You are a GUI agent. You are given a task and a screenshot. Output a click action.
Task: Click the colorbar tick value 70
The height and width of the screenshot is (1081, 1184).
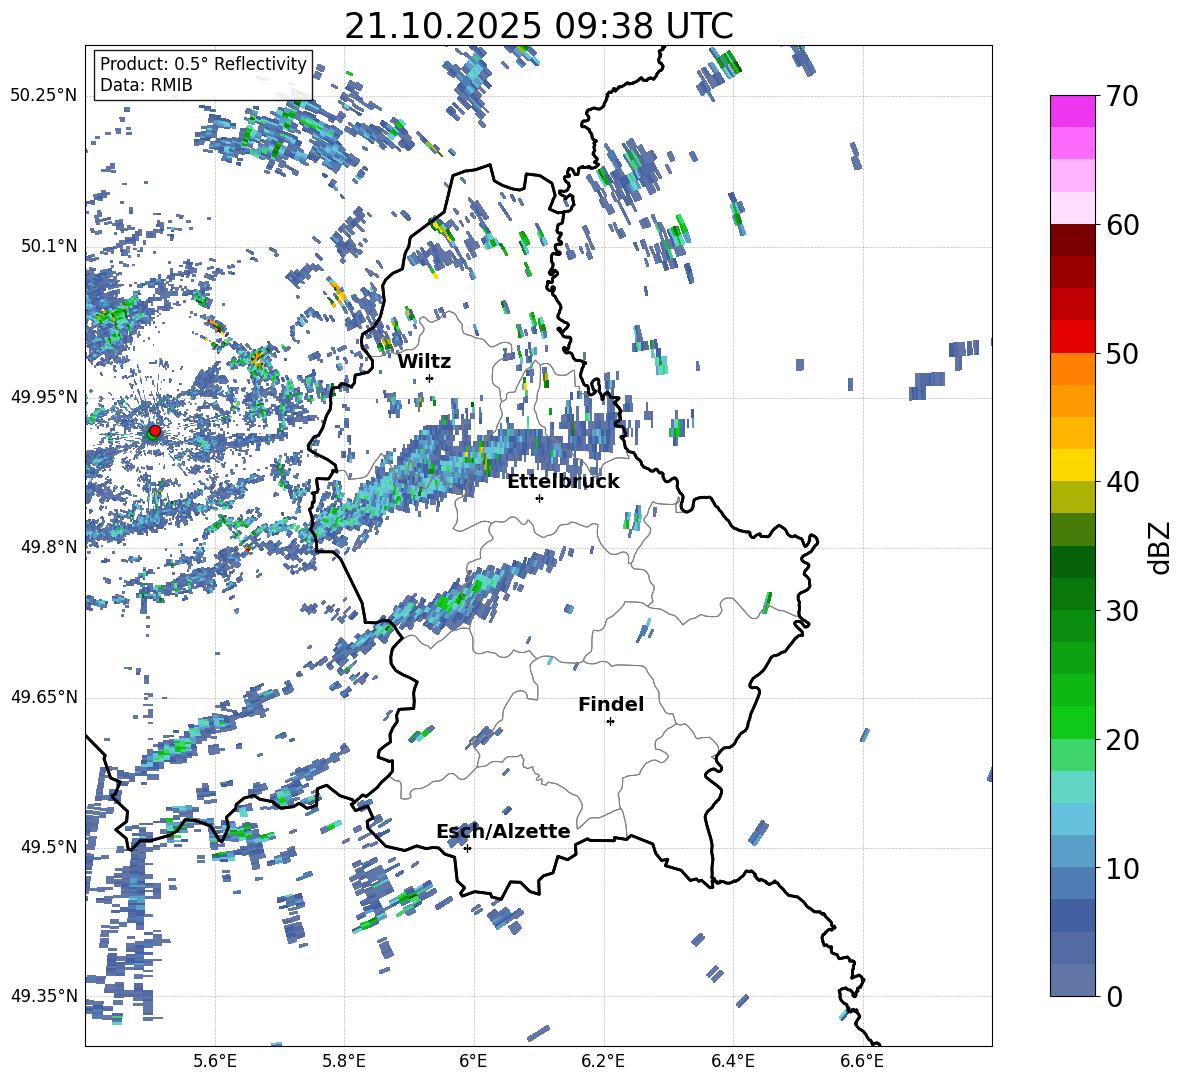(x=1122, y=97)
